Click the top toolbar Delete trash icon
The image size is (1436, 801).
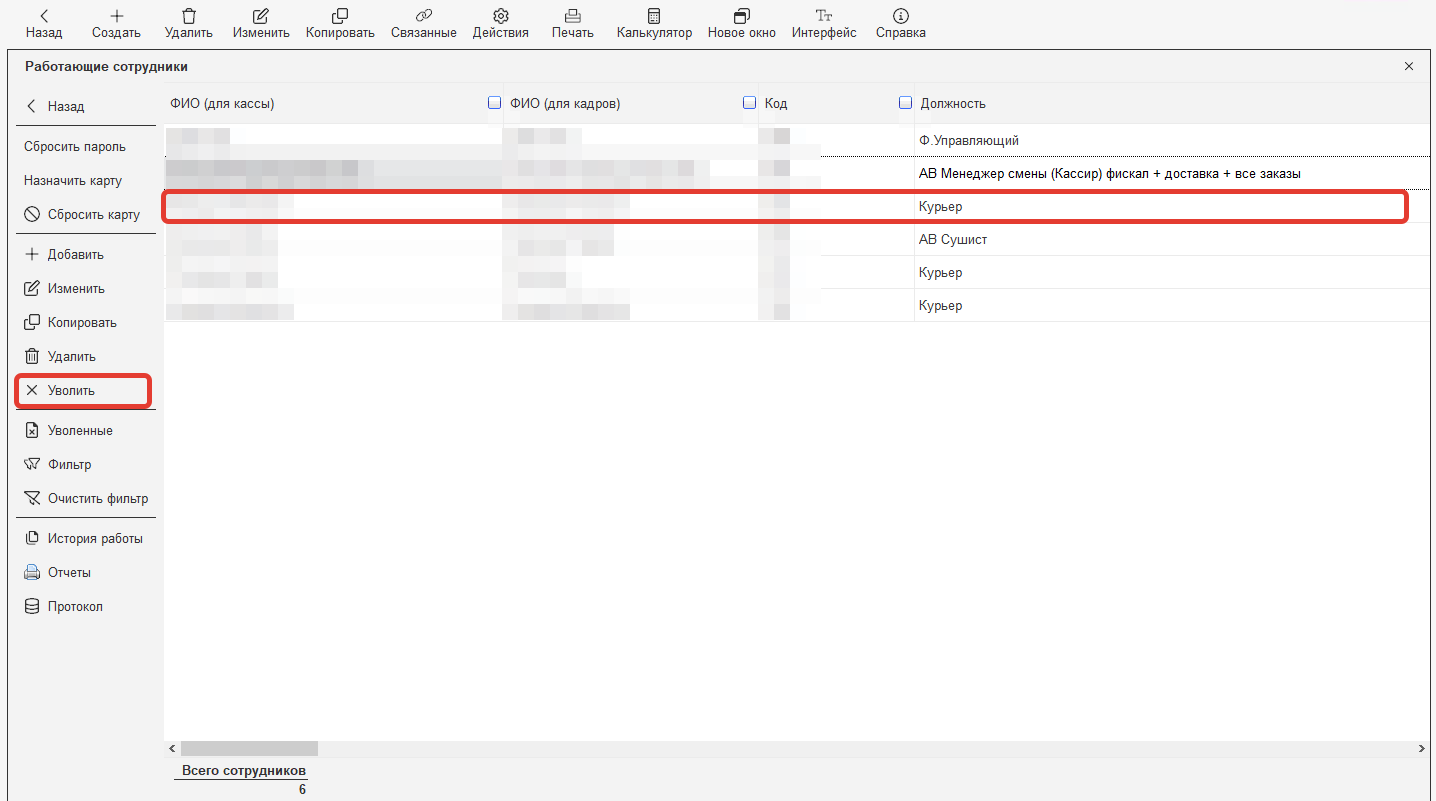click(188, 17)
